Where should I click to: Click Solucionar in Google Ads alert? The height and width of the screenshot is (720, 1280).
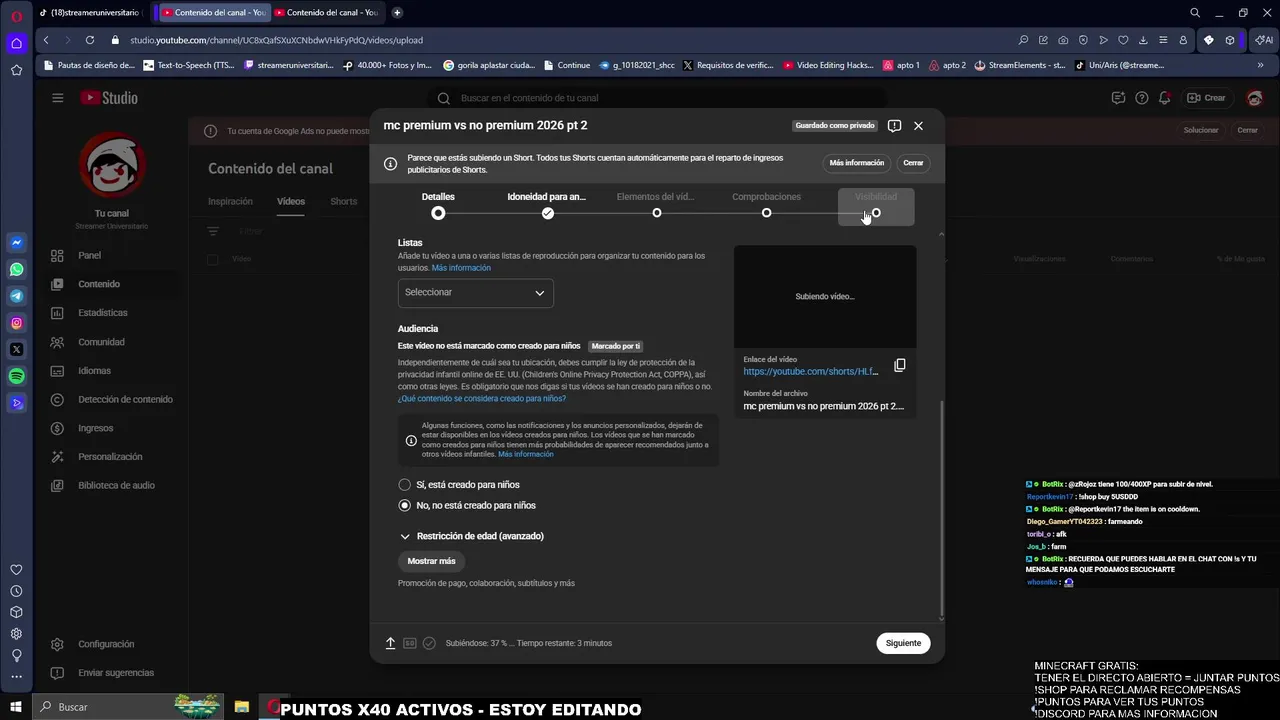[1201, 130]
